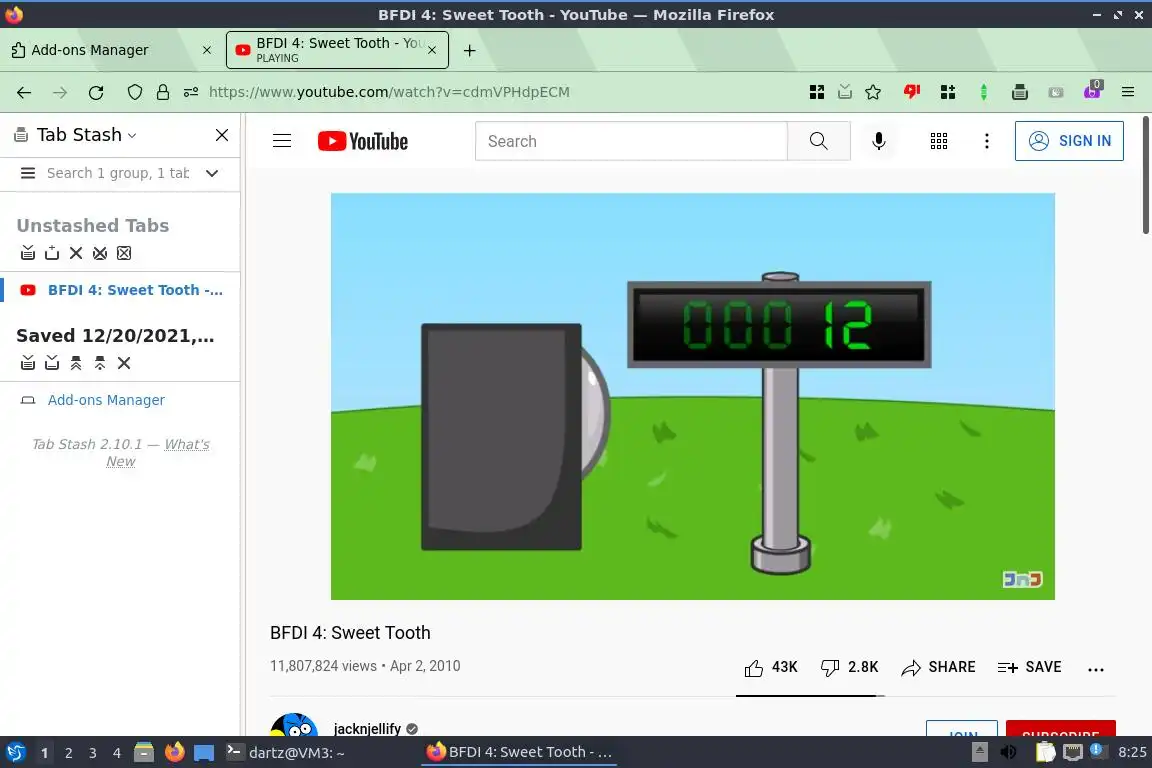1152x768 pixels.
Task: Open the site permissions icon in address bar
Action: (x=191, y=92)
